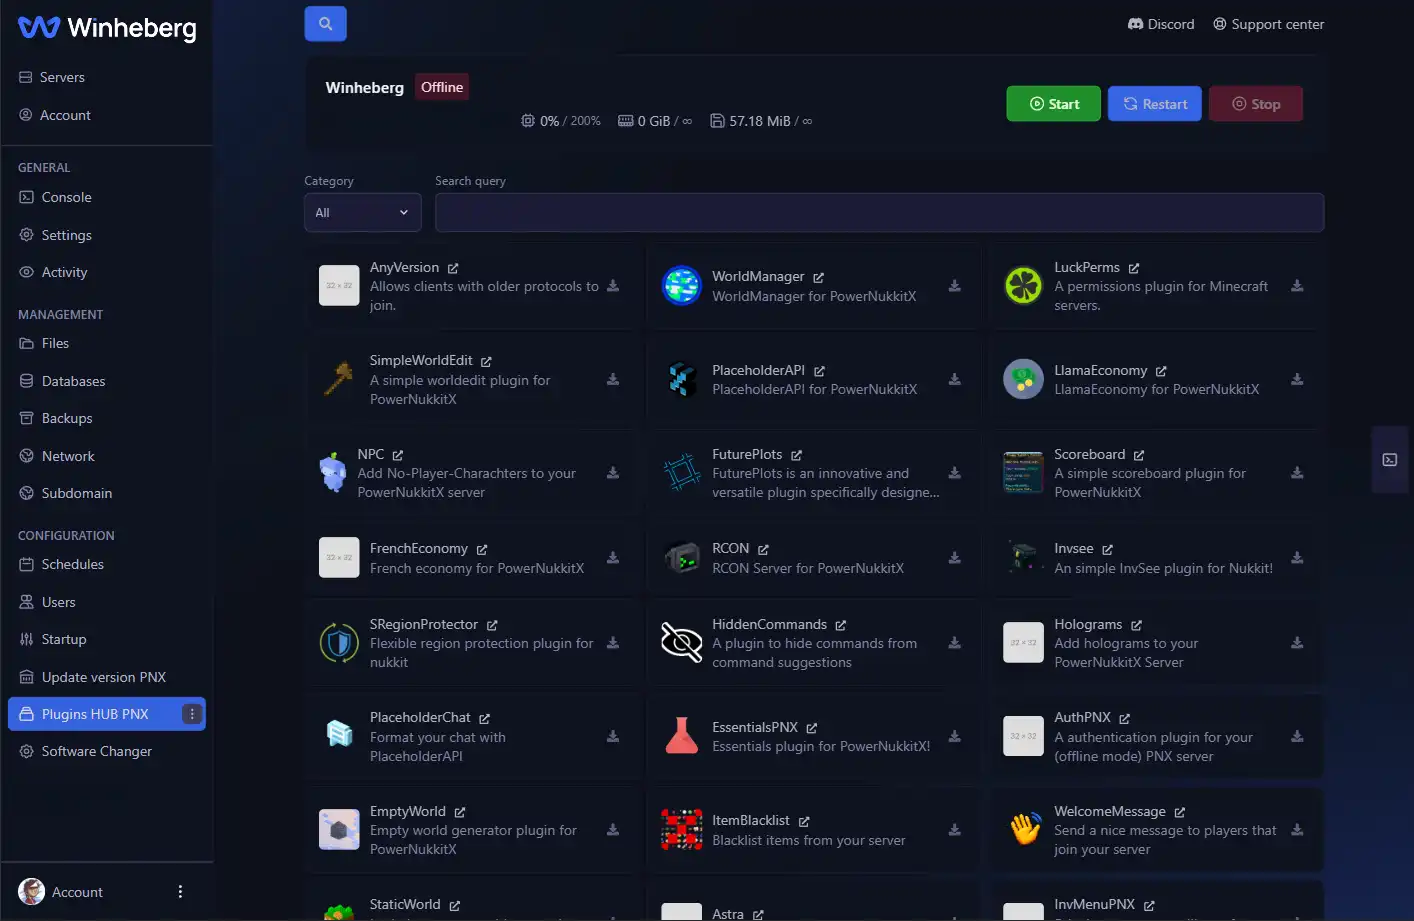The height and width of the screenshot is (921, 1414).
Task: Open StaticWorld external link icon
Action: [x=455, y=905]
